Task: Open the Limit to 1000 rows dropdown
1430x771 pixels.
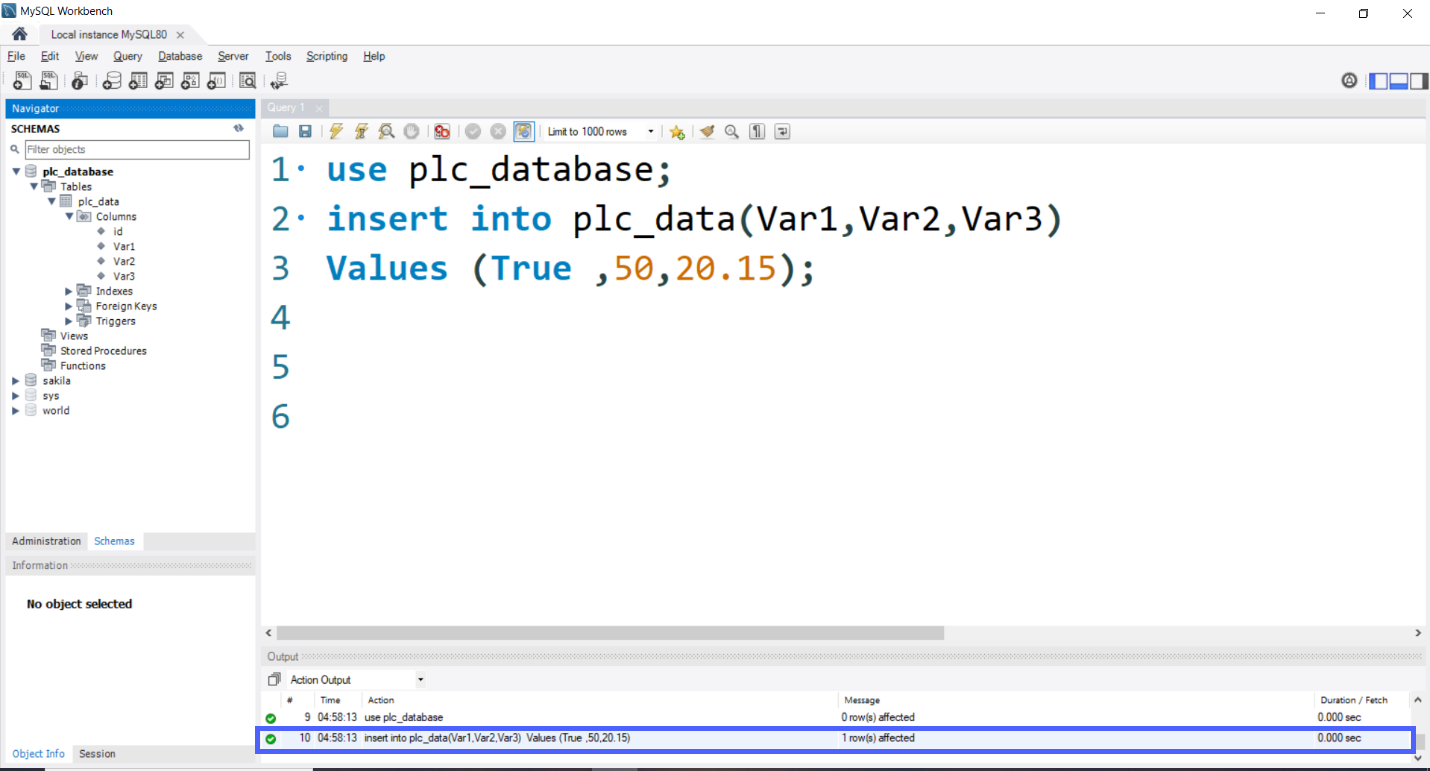Action: [650, 131]
